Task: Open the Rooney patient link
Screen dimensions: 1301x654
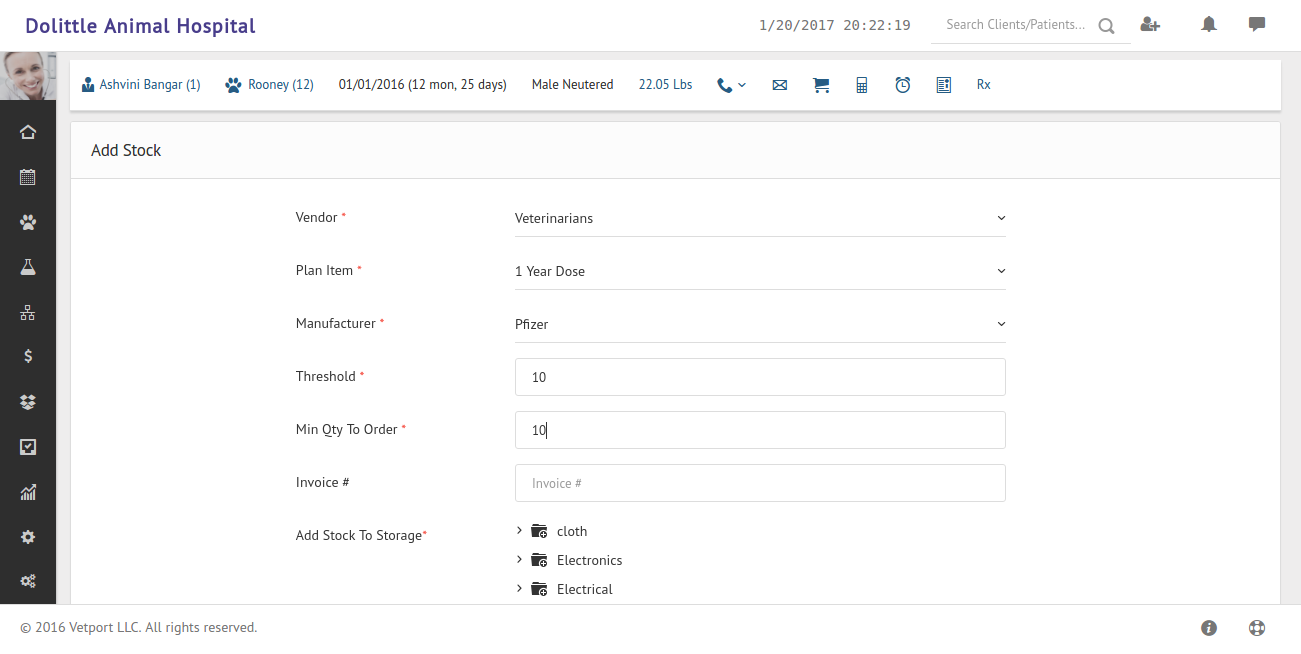Action: coord(280,85)
